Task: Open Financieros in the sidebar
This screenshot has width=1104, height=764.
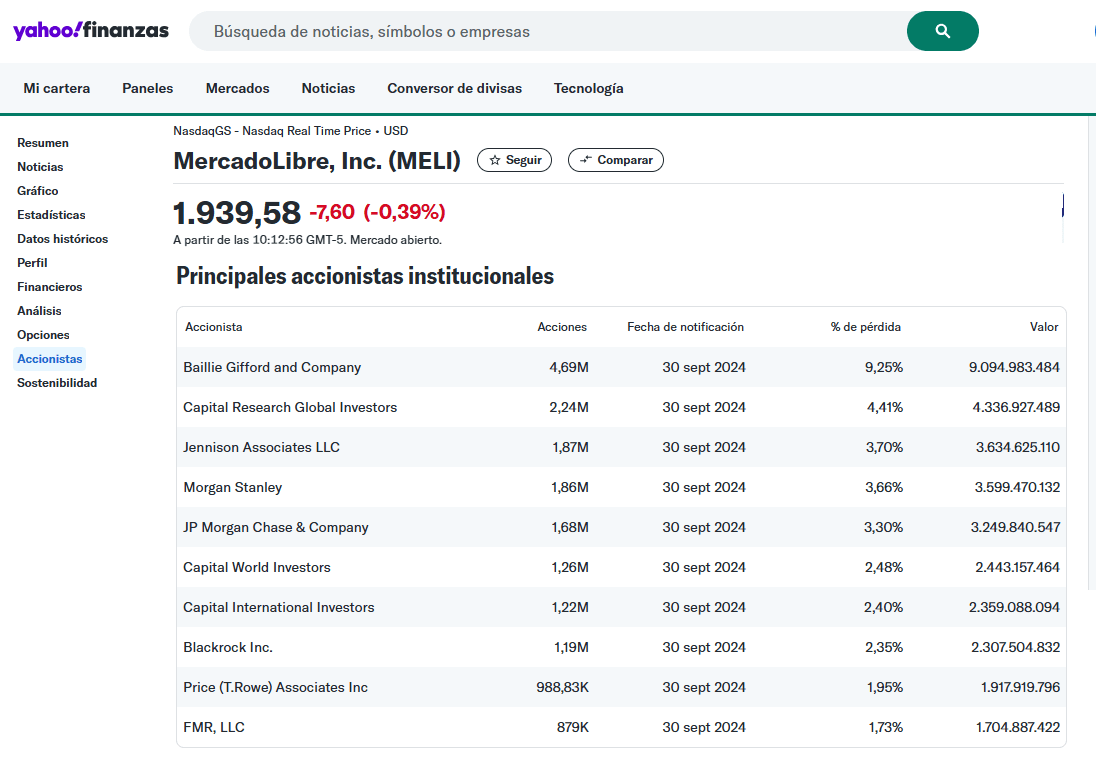Action: tap(50, 287)
